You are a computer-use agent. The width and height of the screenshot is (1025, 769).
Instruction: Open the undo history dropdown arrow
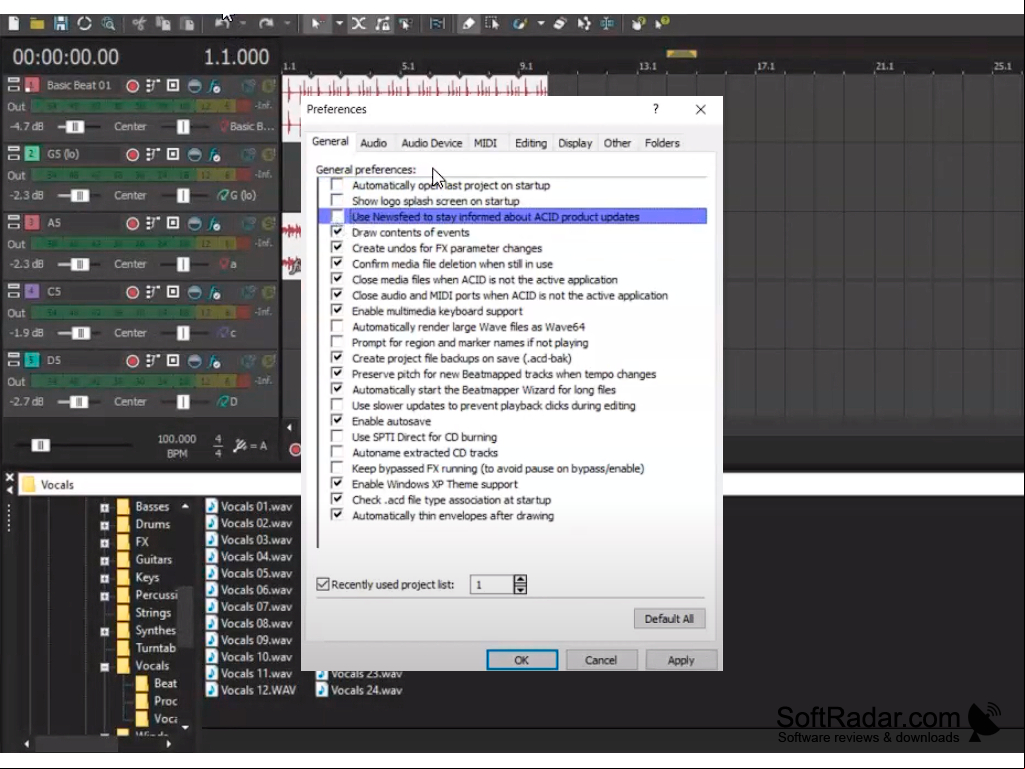243,24
